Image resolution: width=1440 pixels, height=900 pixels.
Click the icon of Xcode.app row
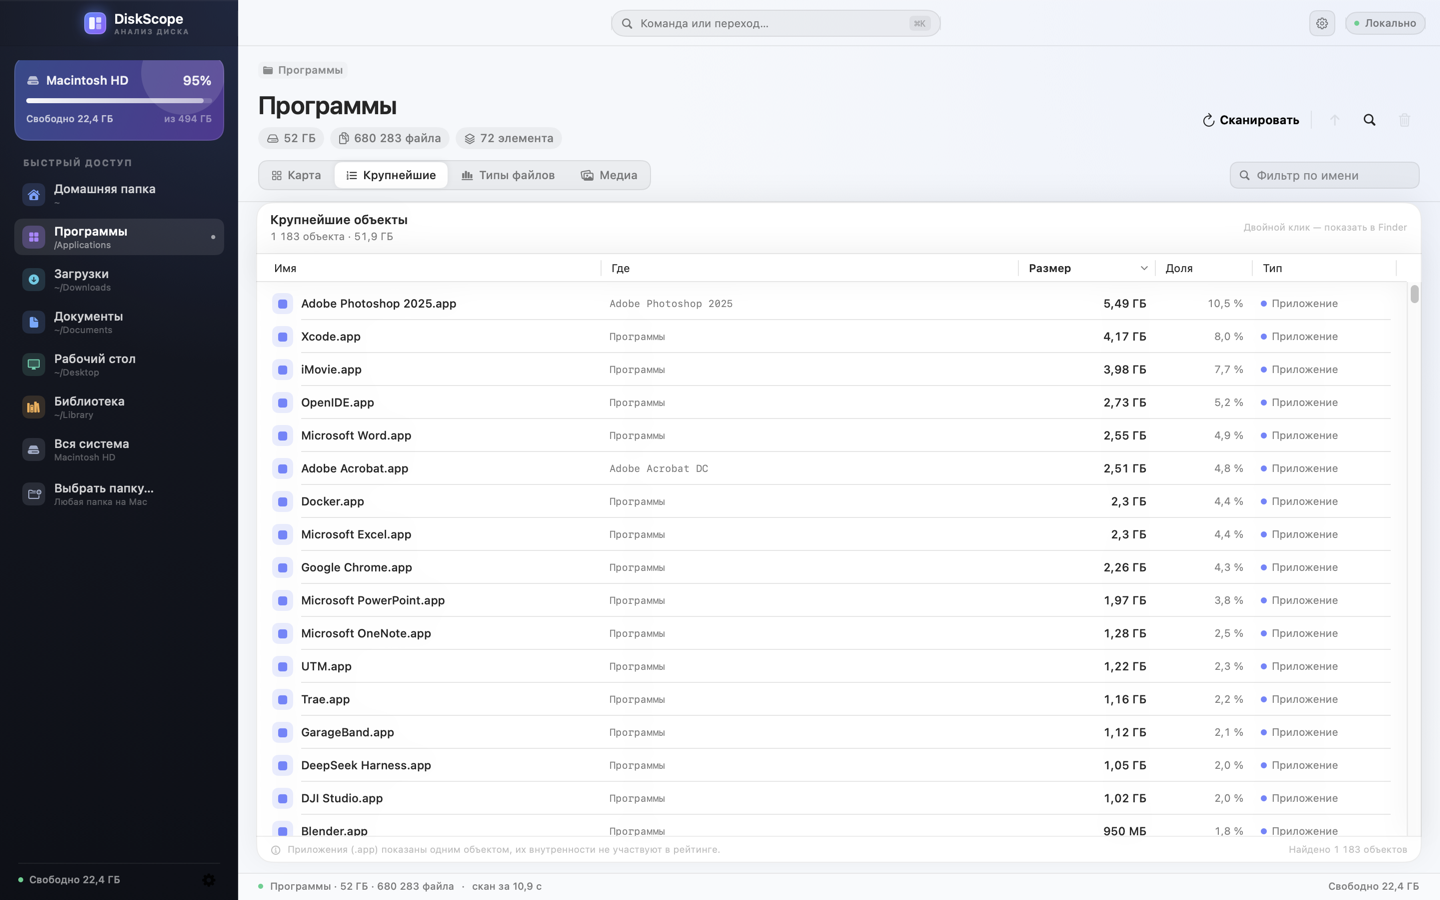(x=283, y=337)
